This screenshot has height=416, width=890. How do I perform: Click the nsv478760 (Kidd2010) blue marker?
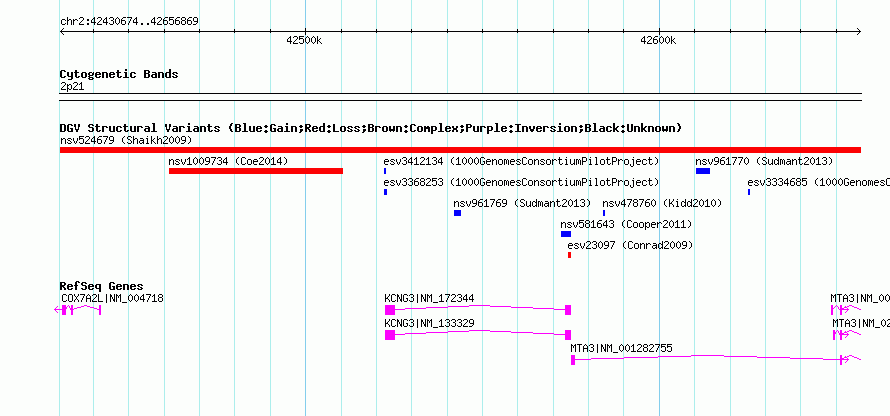click(x=604, y=213)
